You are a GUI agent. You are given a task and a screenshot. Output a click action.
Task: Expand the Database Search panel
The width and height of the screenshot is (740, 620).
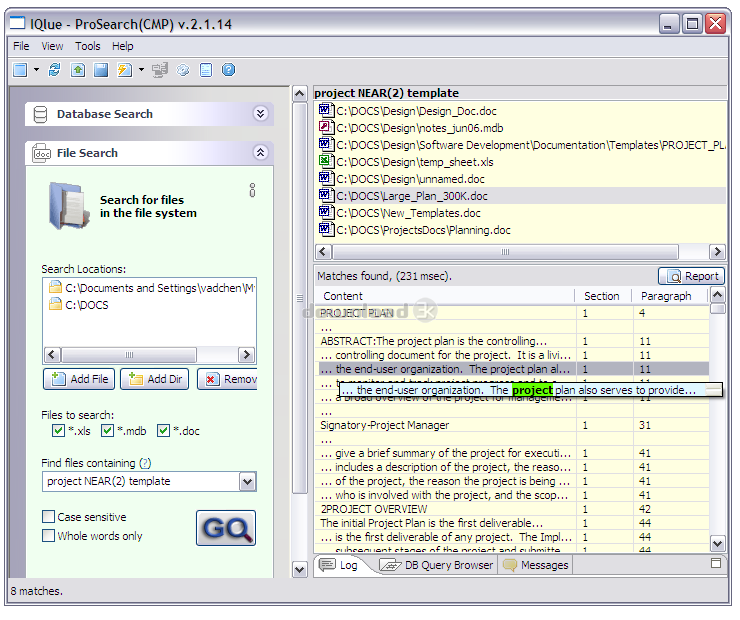coord(261,114)
